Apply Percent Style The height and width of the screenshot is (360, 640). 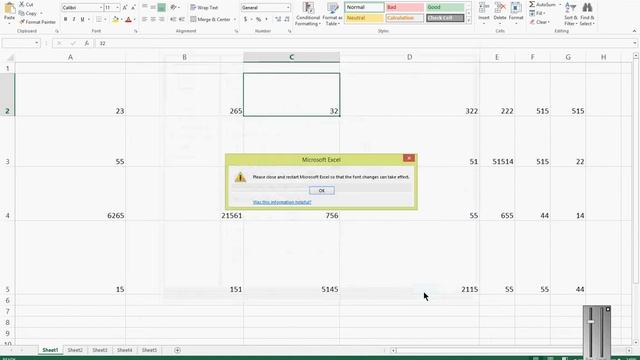pyautogui.click(x=258, y=19)
